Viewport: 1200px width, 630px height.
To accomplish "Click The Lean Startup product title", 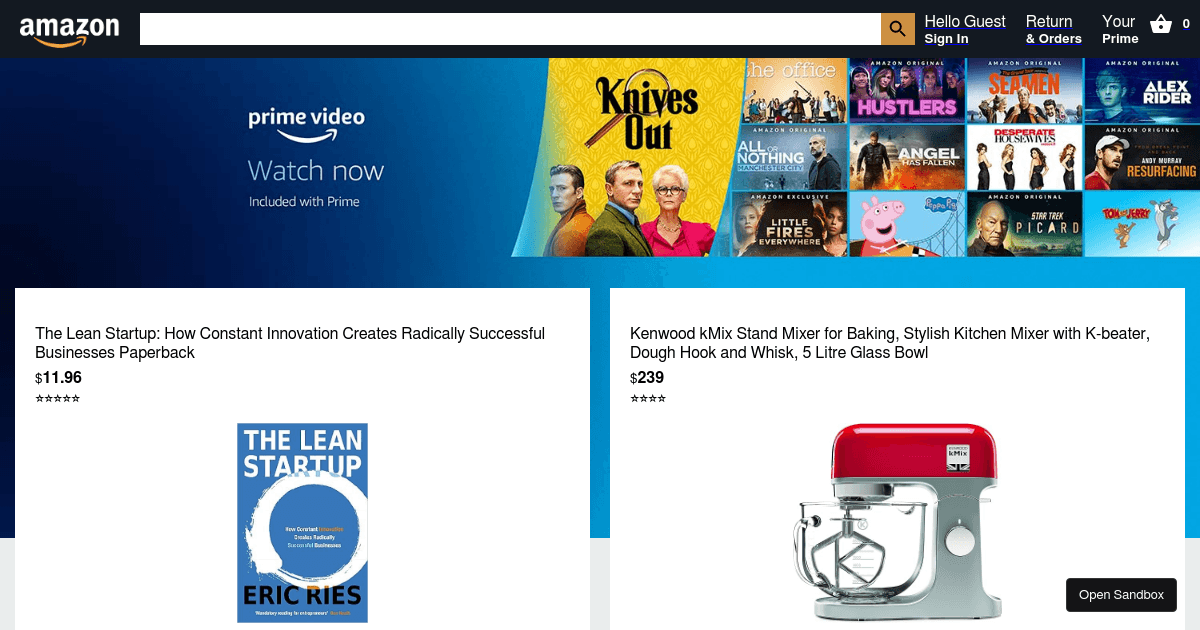I will coord(290,343).
